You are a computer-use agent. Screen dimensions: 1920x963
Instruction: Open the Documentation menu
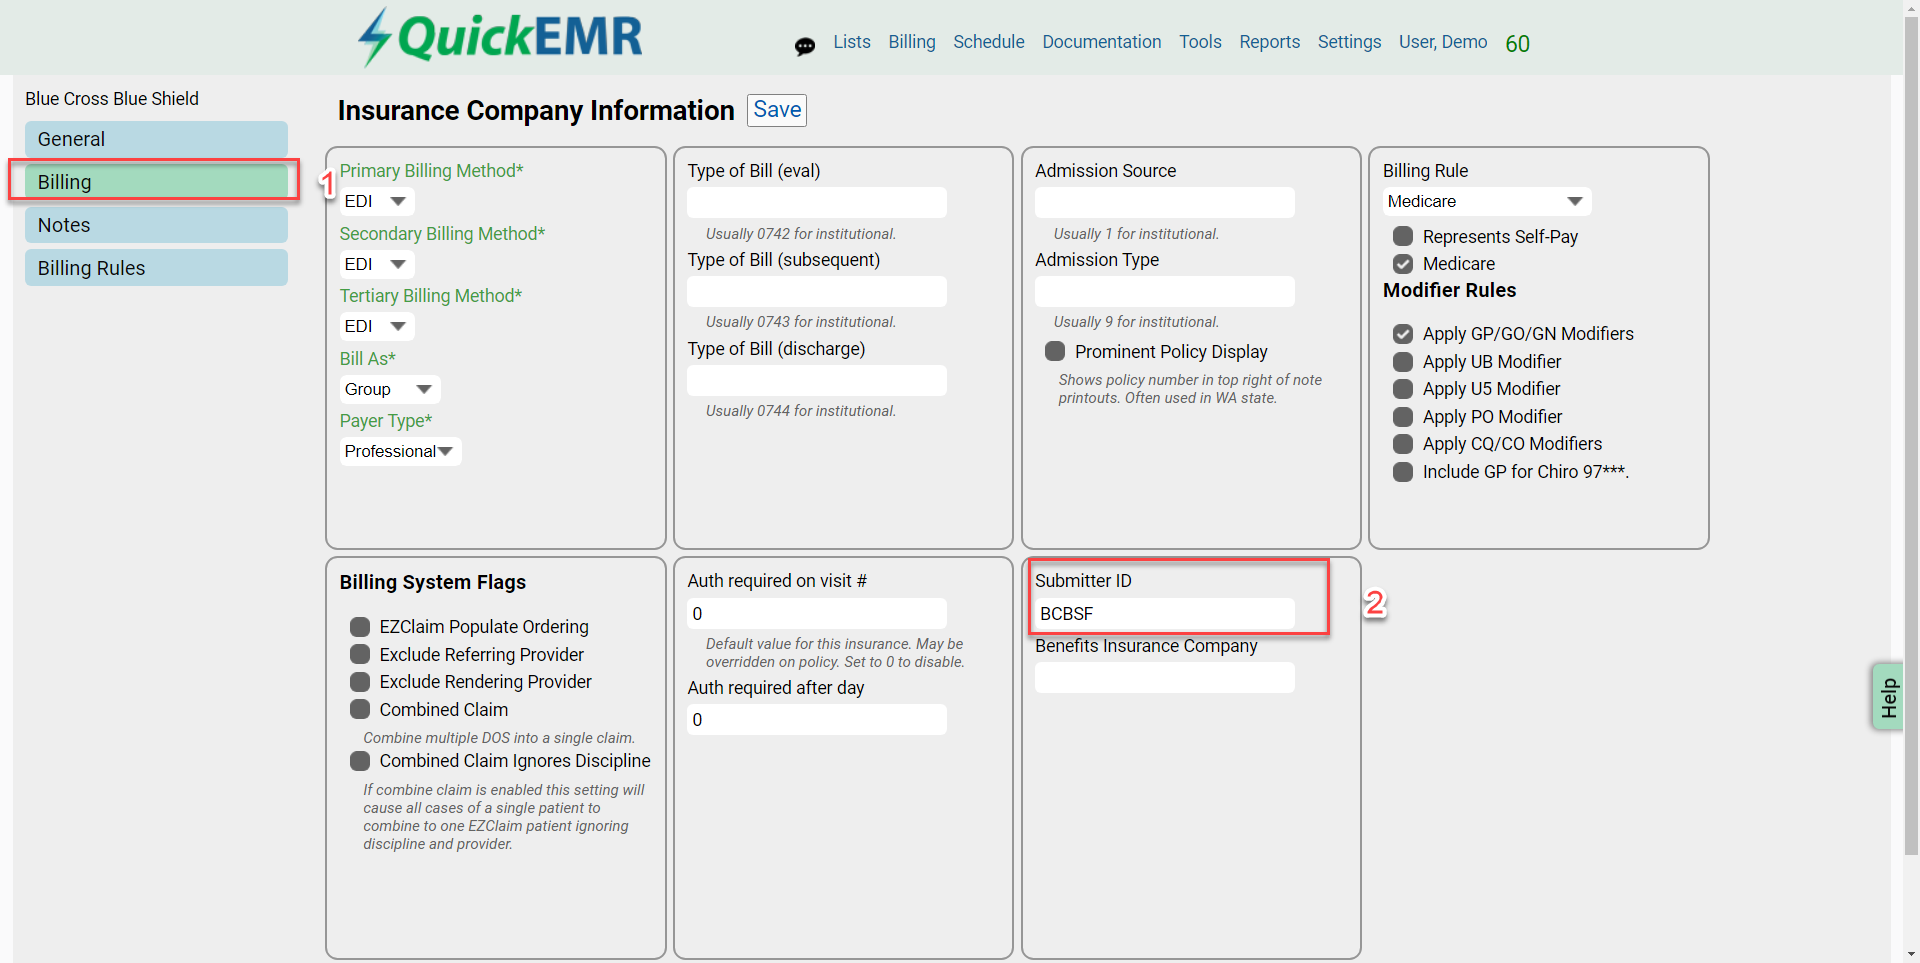(1102, 42)
